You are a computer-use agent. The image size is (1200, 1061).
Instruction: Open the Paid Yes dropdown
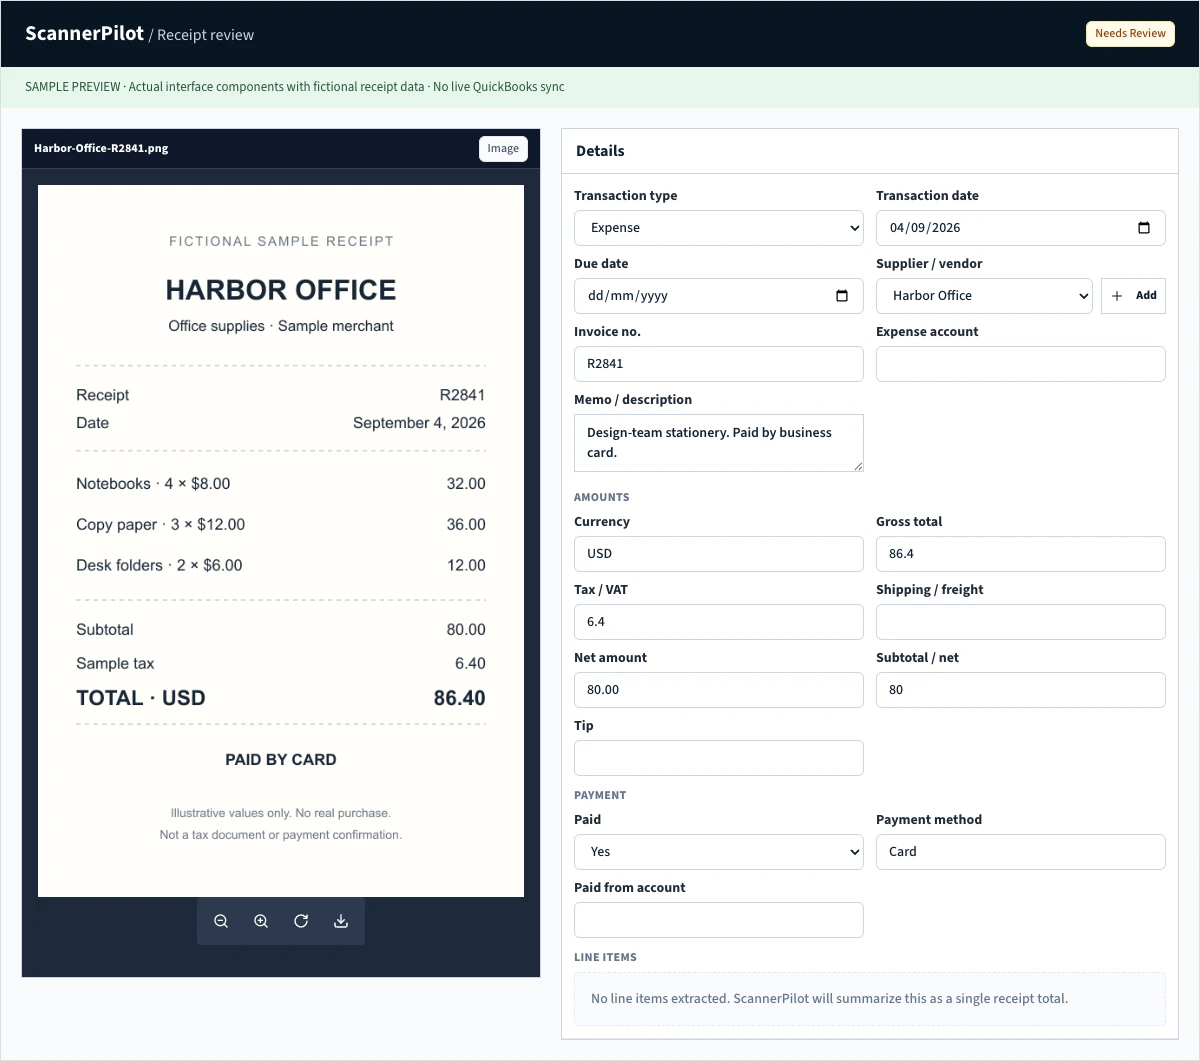719,852
